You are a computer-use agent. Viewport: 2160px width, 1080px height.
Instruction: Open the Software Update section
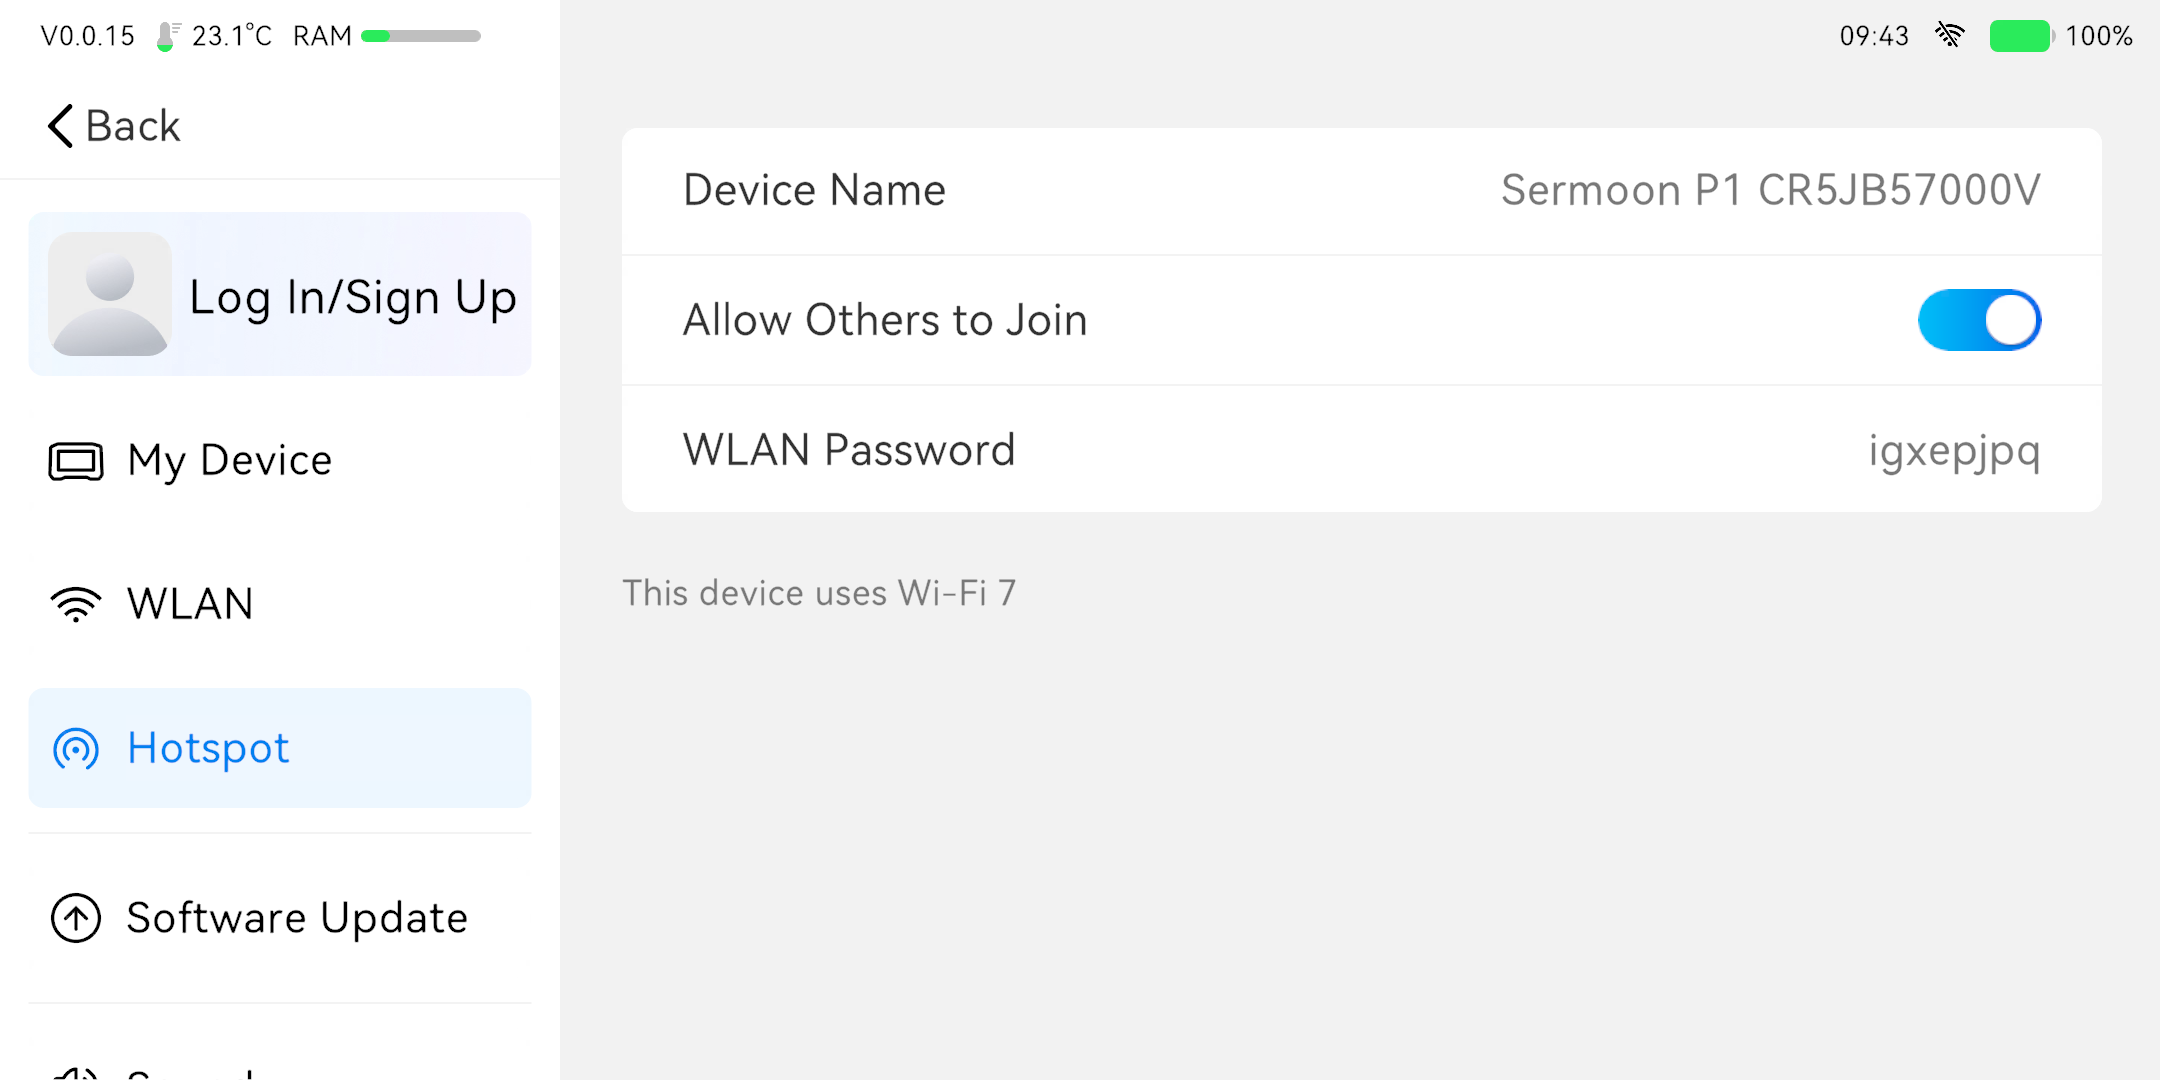(297, 918)
